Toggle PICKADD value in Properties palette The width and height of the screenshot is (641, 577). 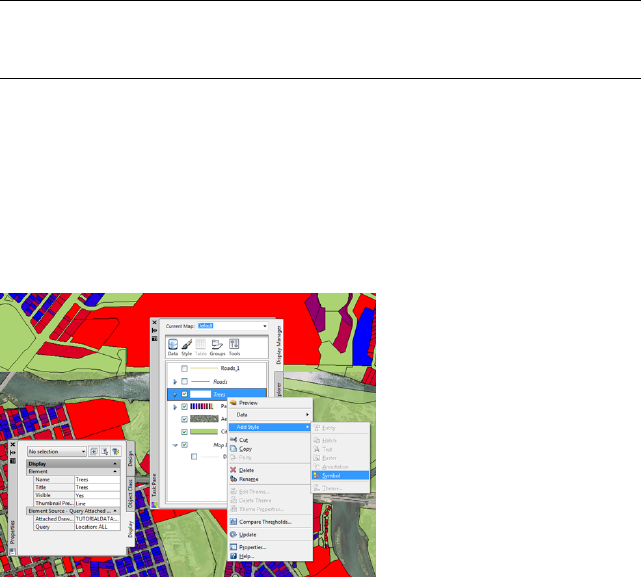coord(94,451)
